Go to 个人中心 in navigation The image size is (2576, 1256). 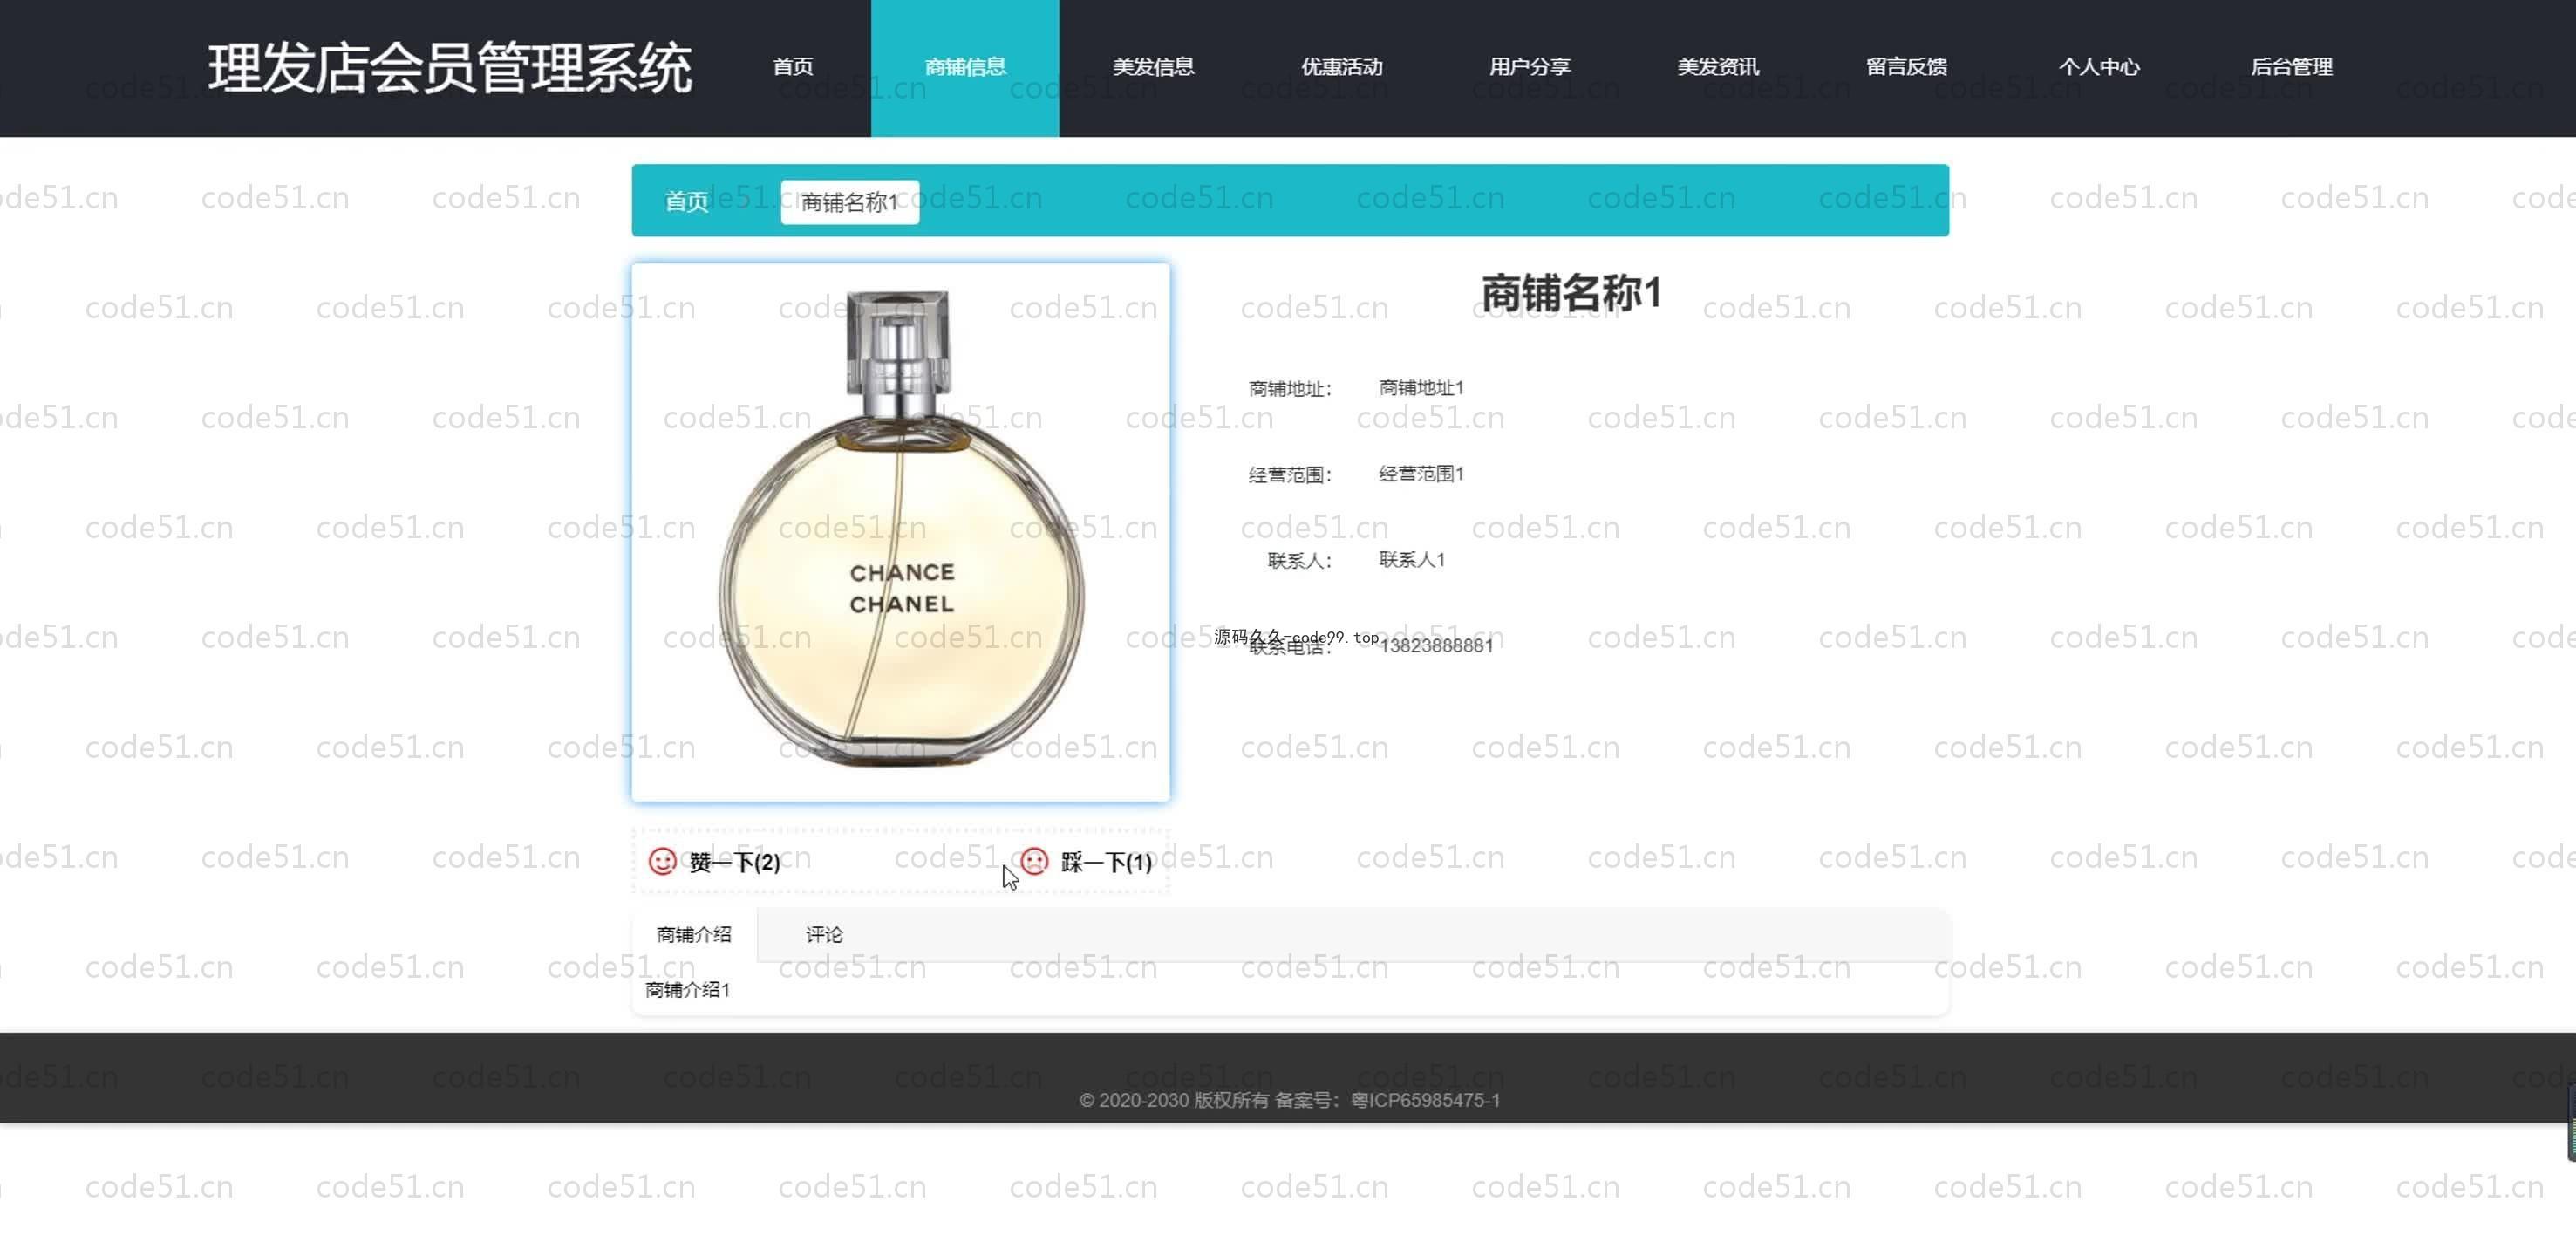click(x=2098, y=67)
